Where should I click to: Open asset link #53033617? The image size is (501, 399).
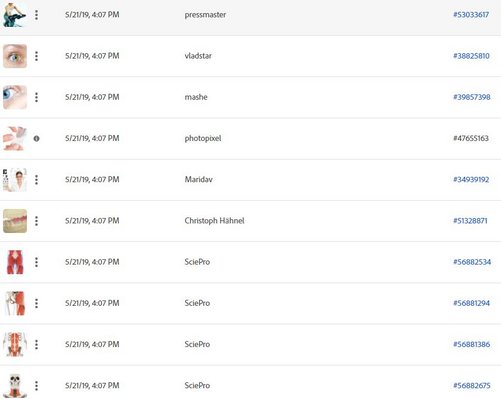(x=471, y=15)
